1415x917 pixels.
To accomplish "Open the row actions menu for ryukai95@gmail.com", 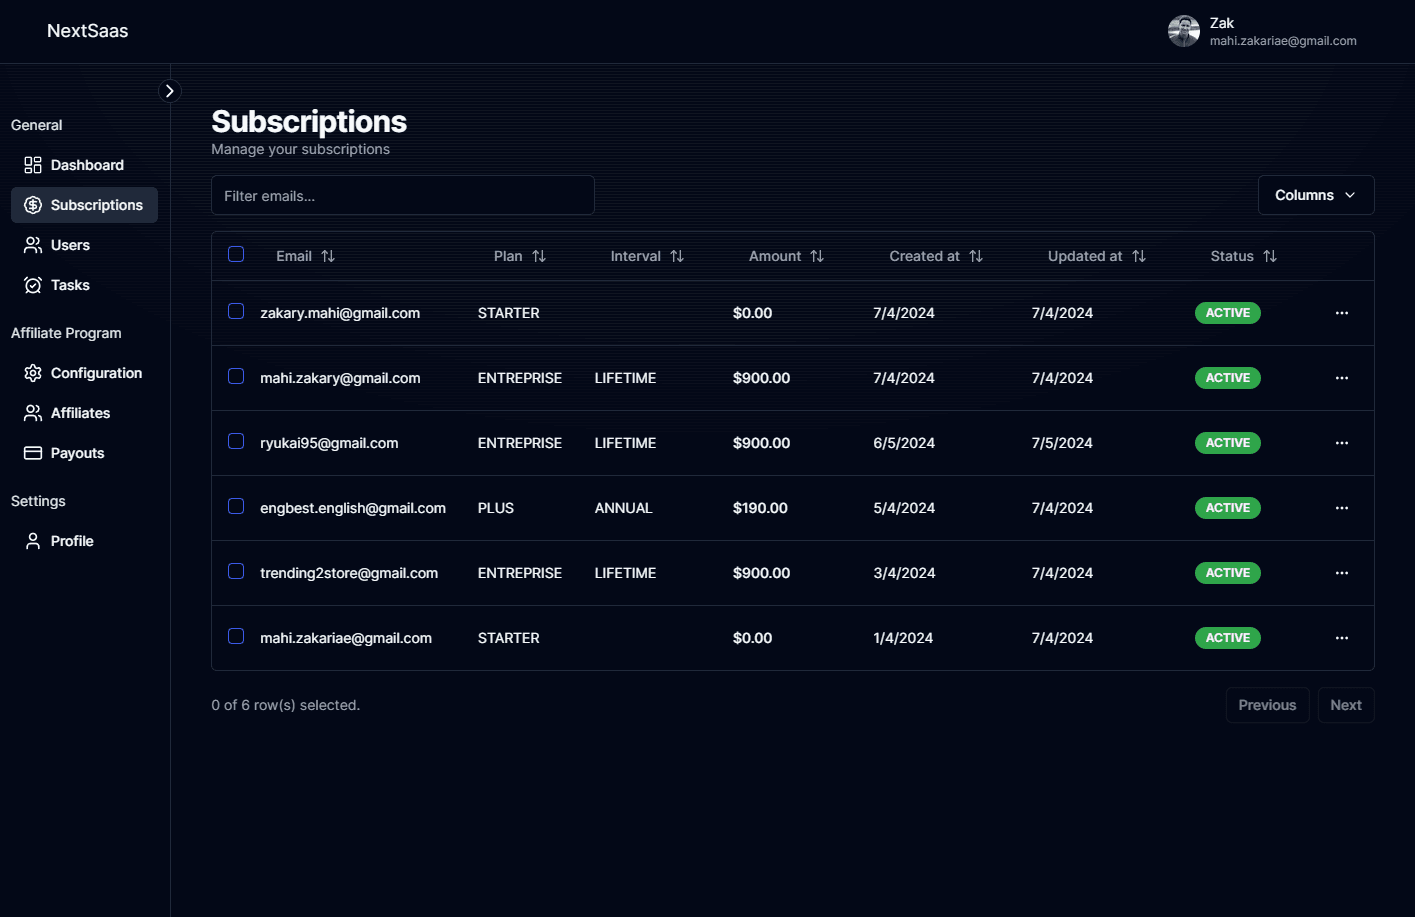I will 1341,442.
